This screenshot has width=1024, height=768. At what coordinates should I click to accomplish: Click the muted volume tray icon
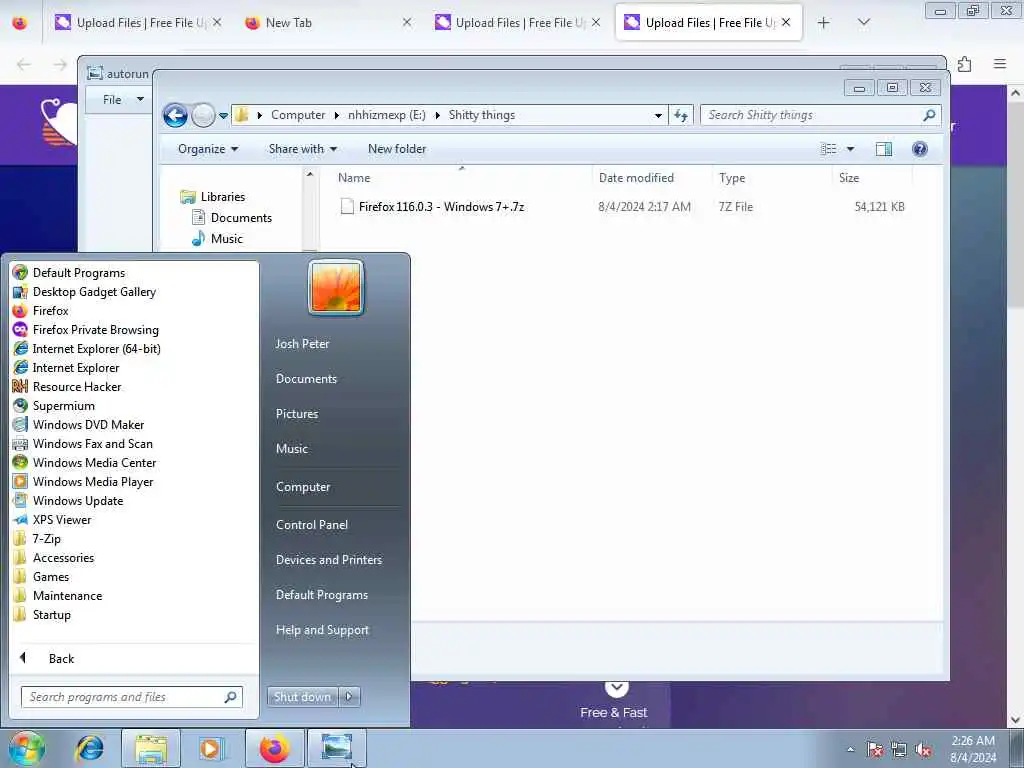pyautogui.click(x=923, y=749)
